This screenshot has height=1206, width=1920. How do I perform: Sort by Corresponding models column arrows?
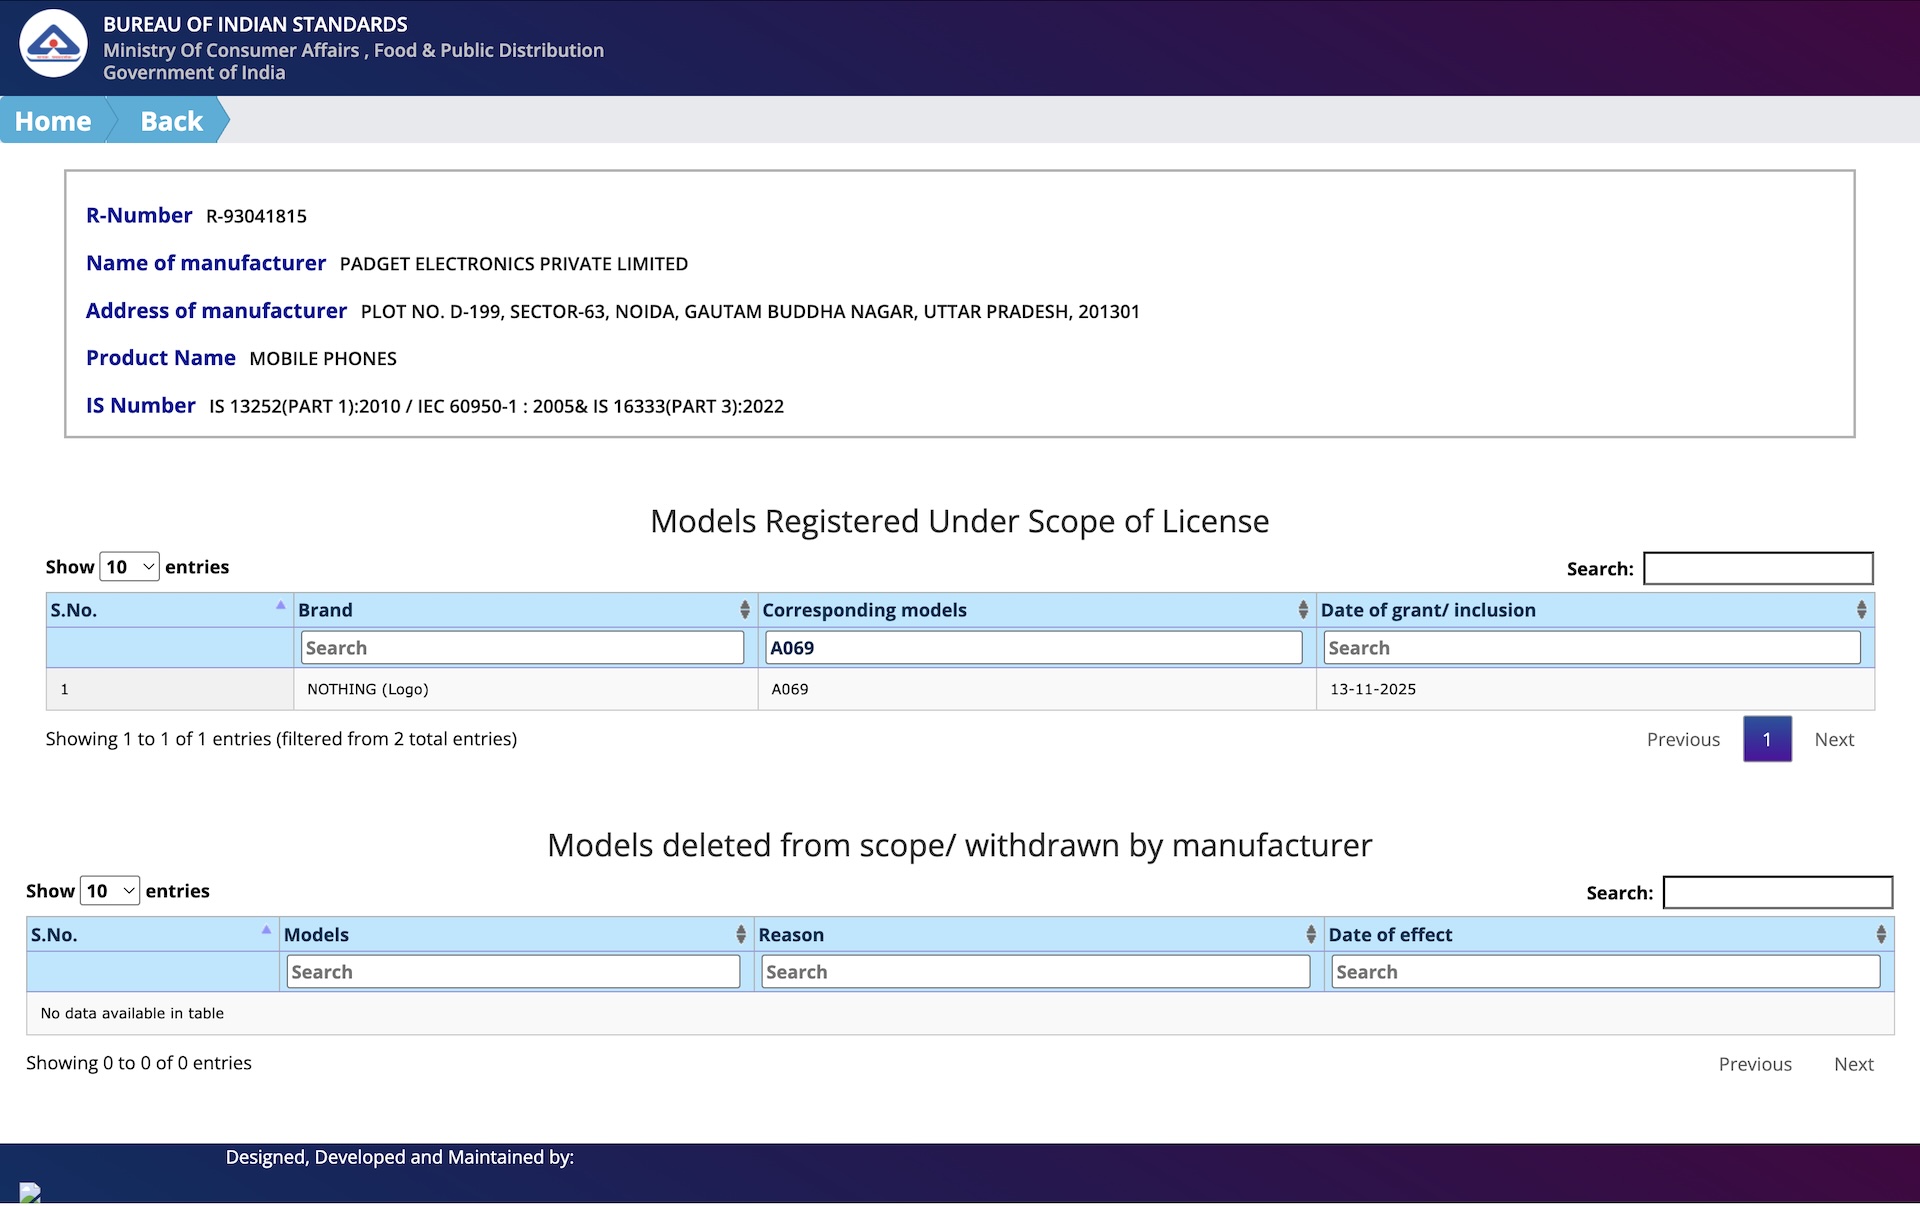1302,610
